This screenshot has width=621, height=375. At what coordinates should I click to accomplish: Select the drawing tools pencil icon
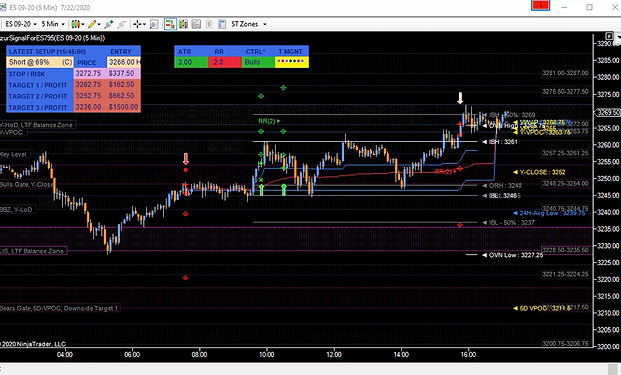tap(92, 24)
